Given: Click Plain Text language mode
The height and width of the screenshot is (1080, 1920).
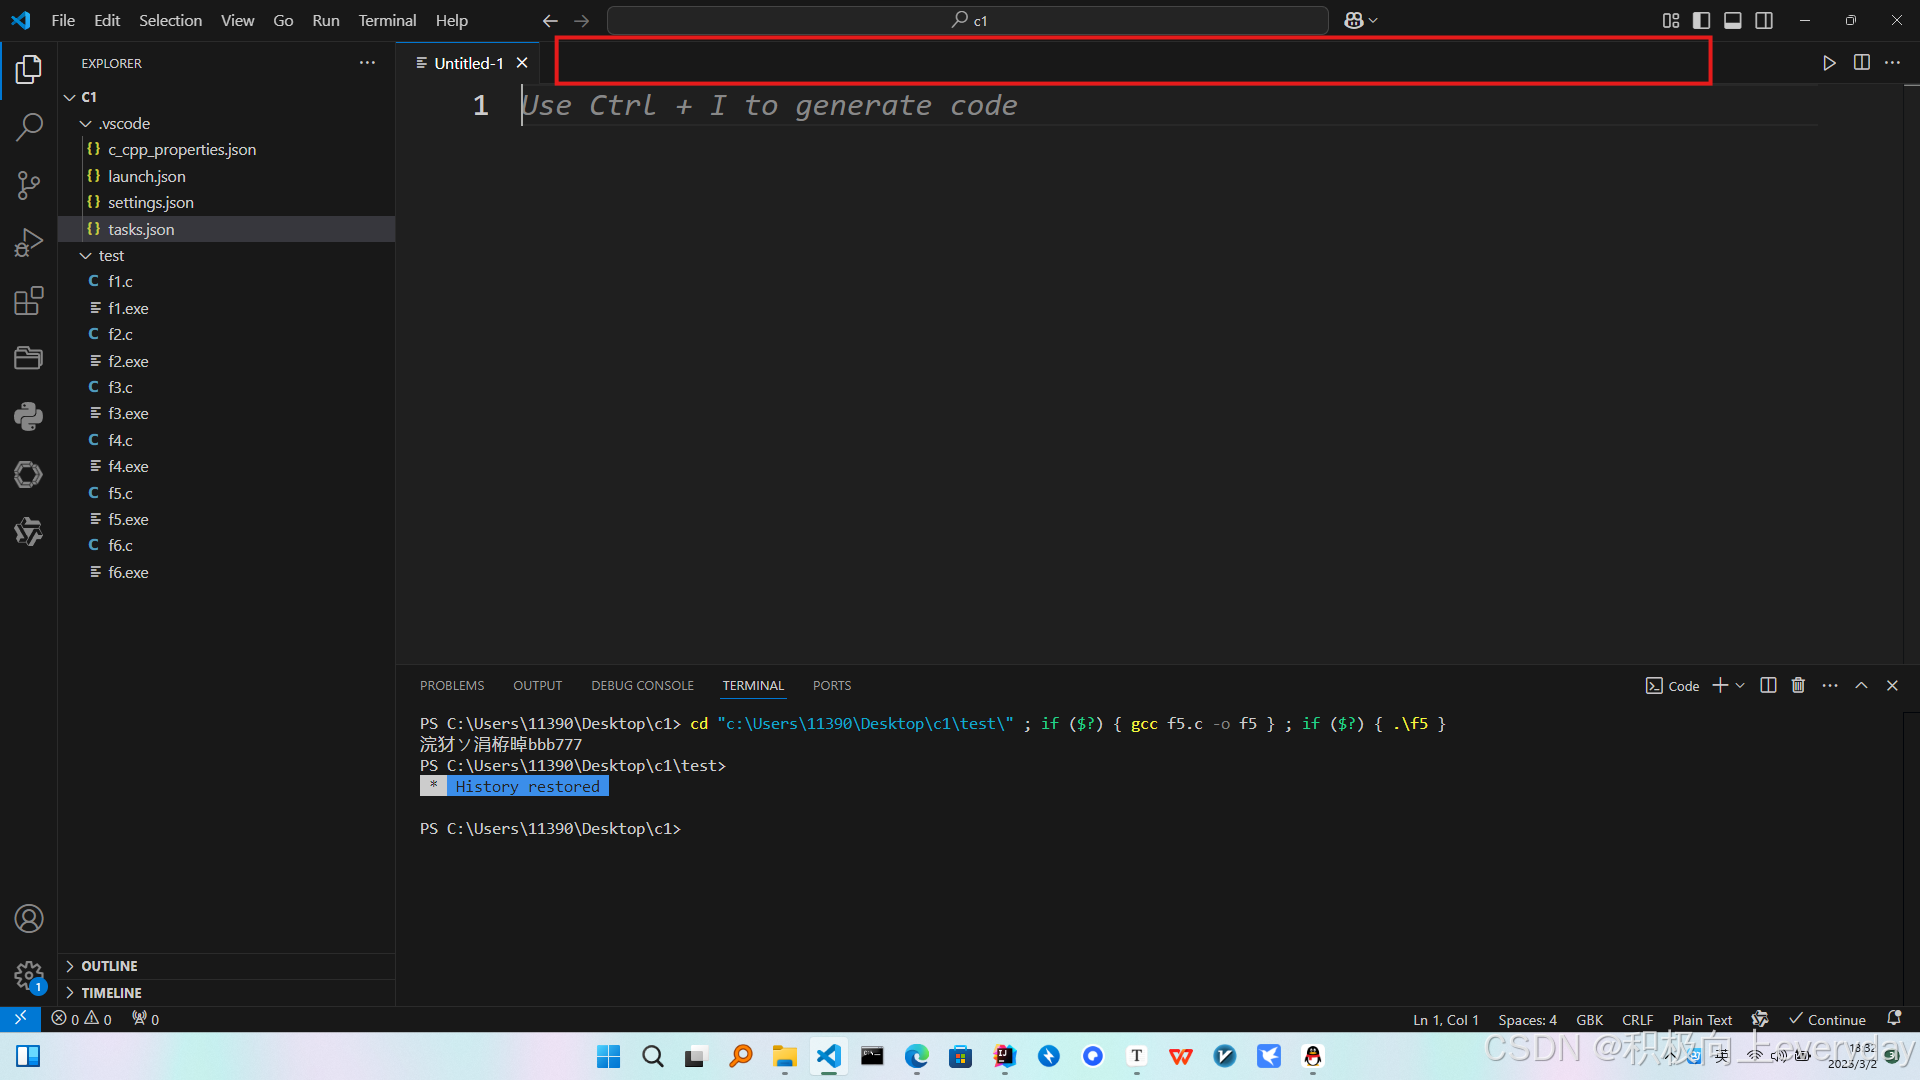Looking at the screenshot, I should pyautogui.click(x=1702, y=1020).
